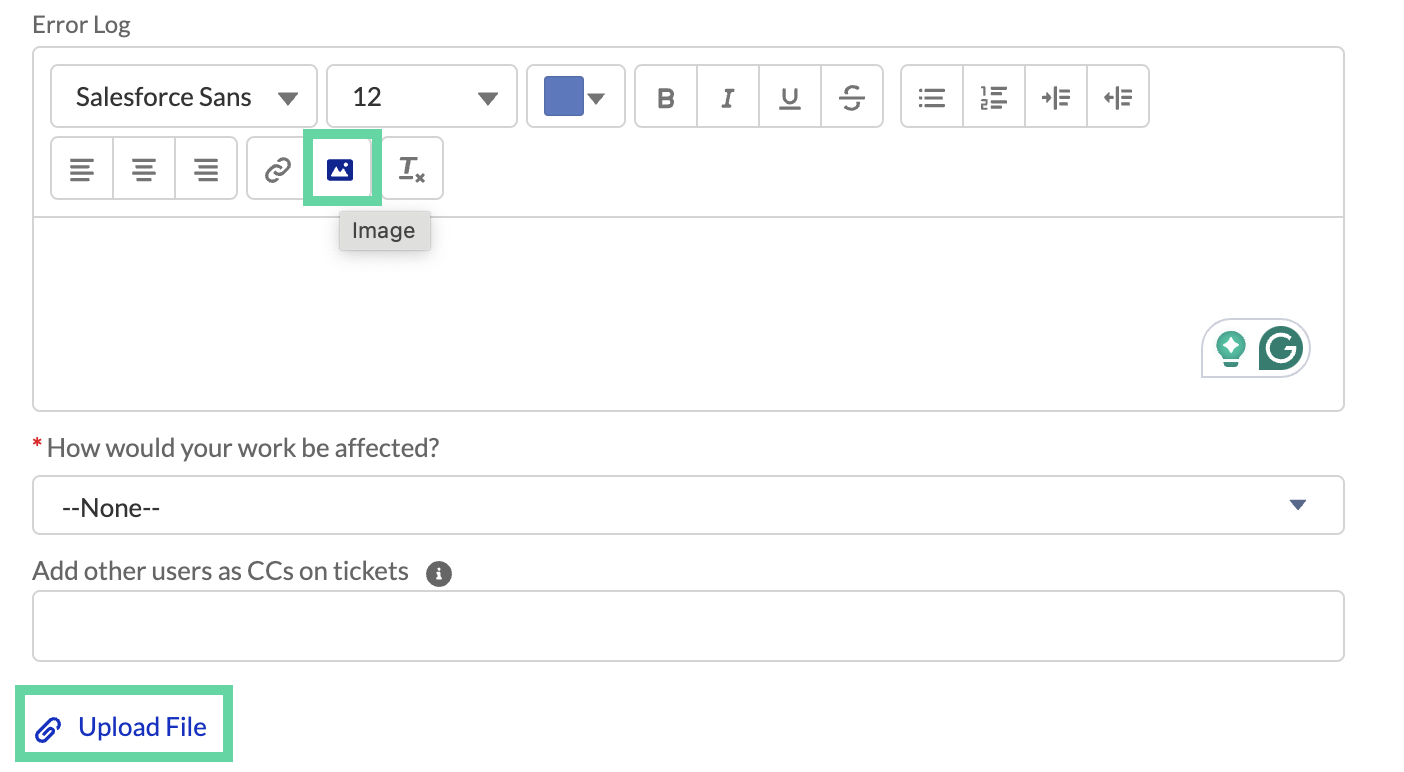Create a numbered list
Screen dimensions: 1404x772
(x=993, y=96)
